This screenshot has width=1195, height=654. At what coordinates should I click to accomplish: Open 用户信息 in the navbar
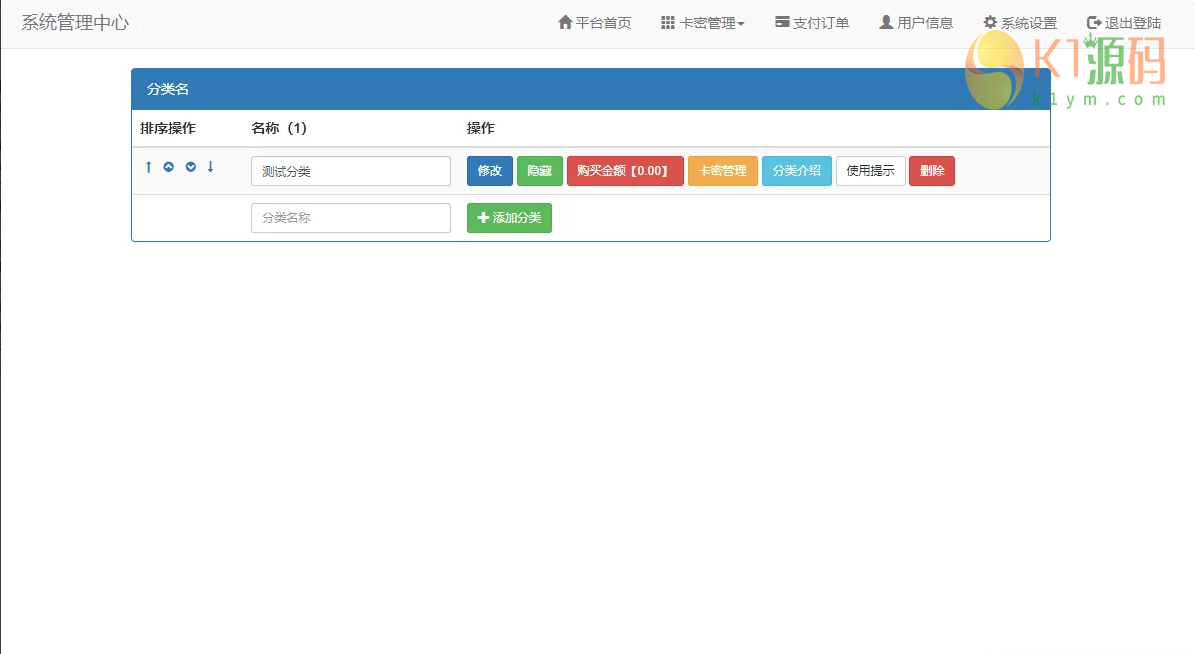click(x=916, y=23)
